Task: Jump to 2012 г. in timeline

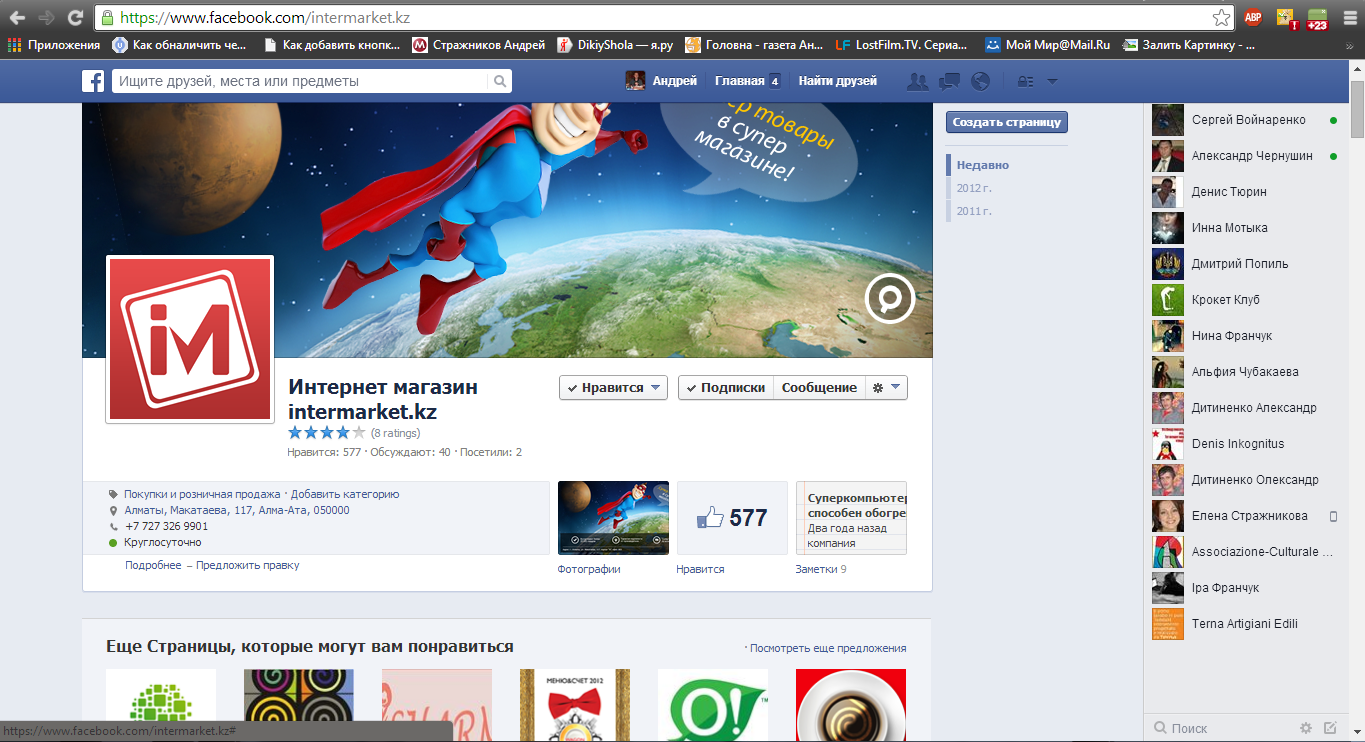Action: [x=974, y=188]
